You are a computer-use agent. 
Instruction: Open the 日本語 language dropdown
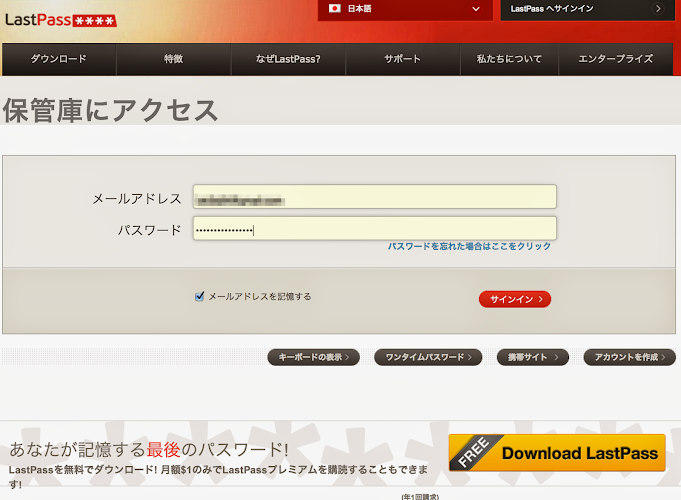point(405,10)
